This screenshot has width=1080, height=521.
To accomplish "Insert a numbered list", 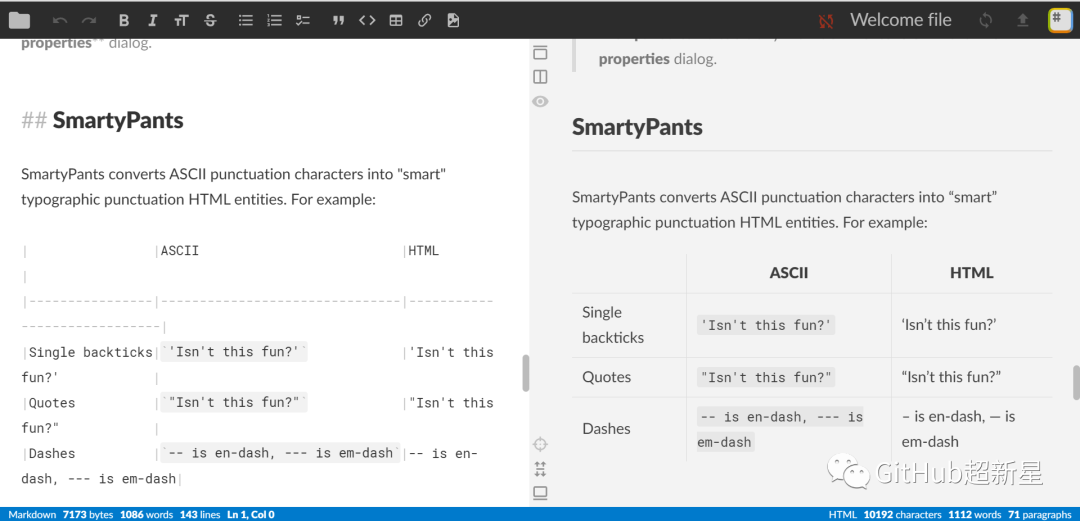I will tap(275, 21).
